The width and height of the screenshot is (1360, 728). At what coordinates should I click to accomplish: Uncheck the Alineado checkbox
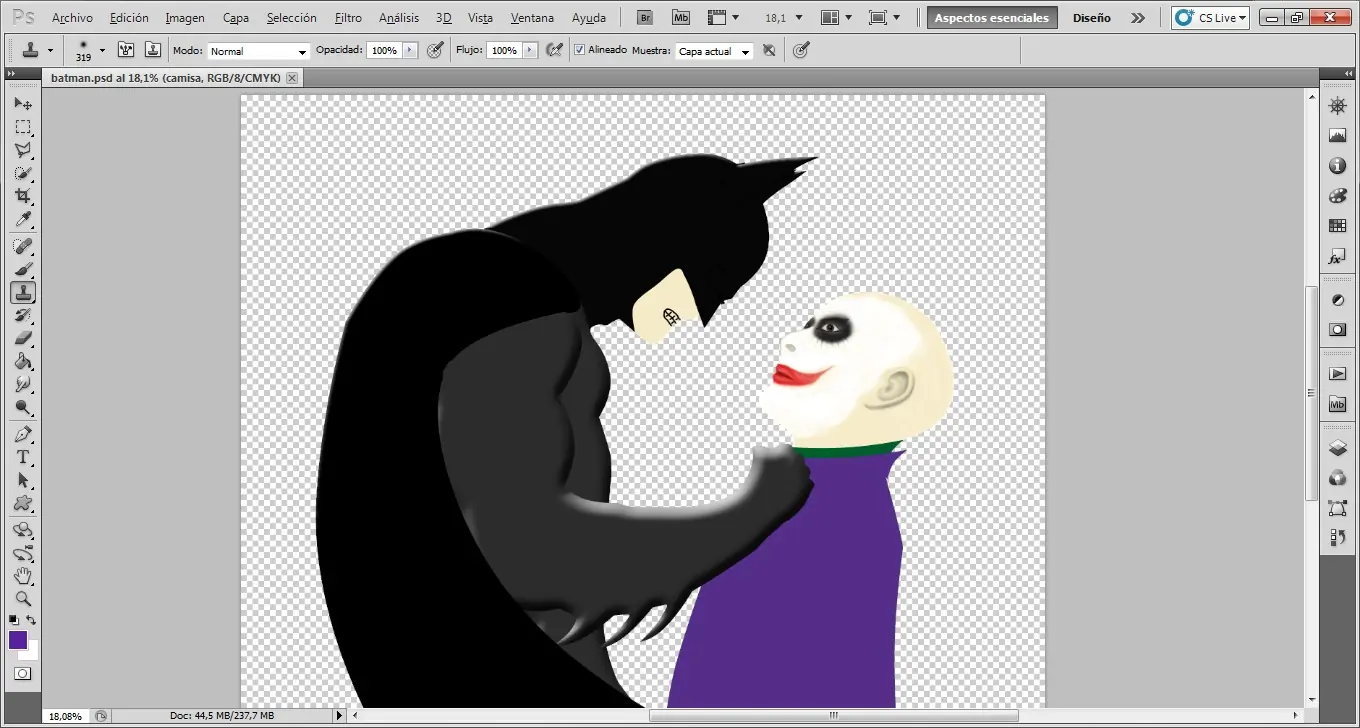coord(579,49)
